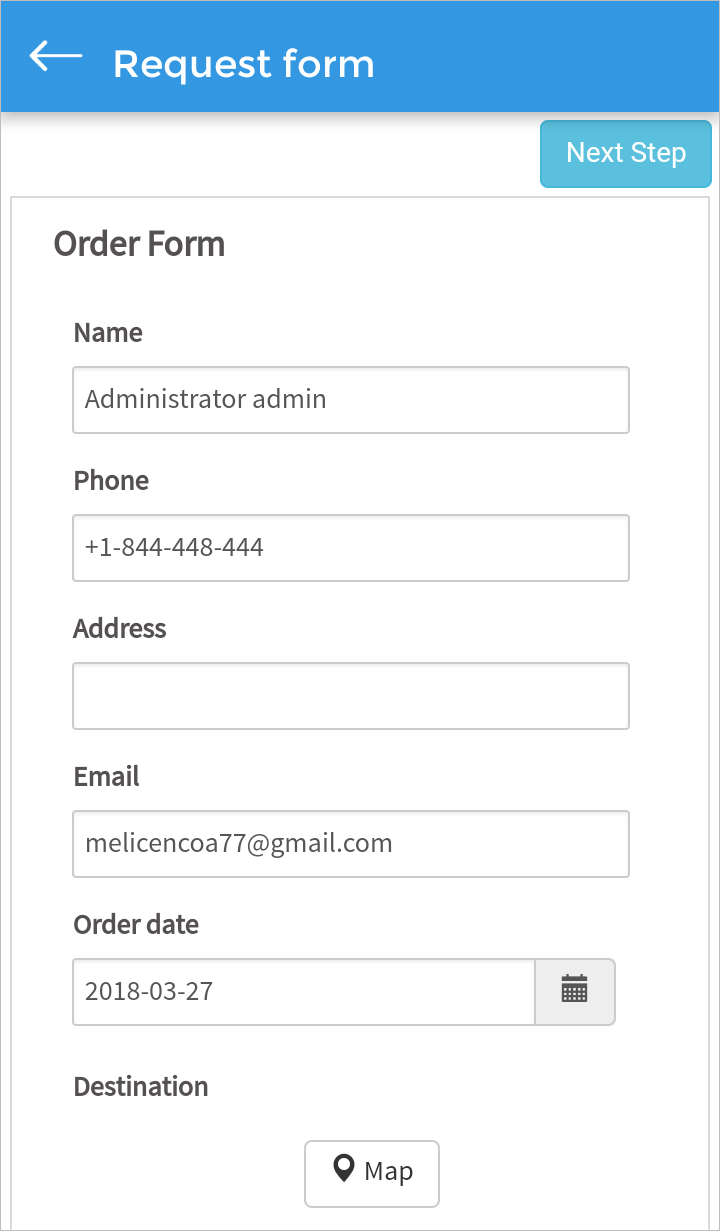Viewport: 720px width, 1231px height.
Task: Tap the Email field label
Action: [107, 777]
